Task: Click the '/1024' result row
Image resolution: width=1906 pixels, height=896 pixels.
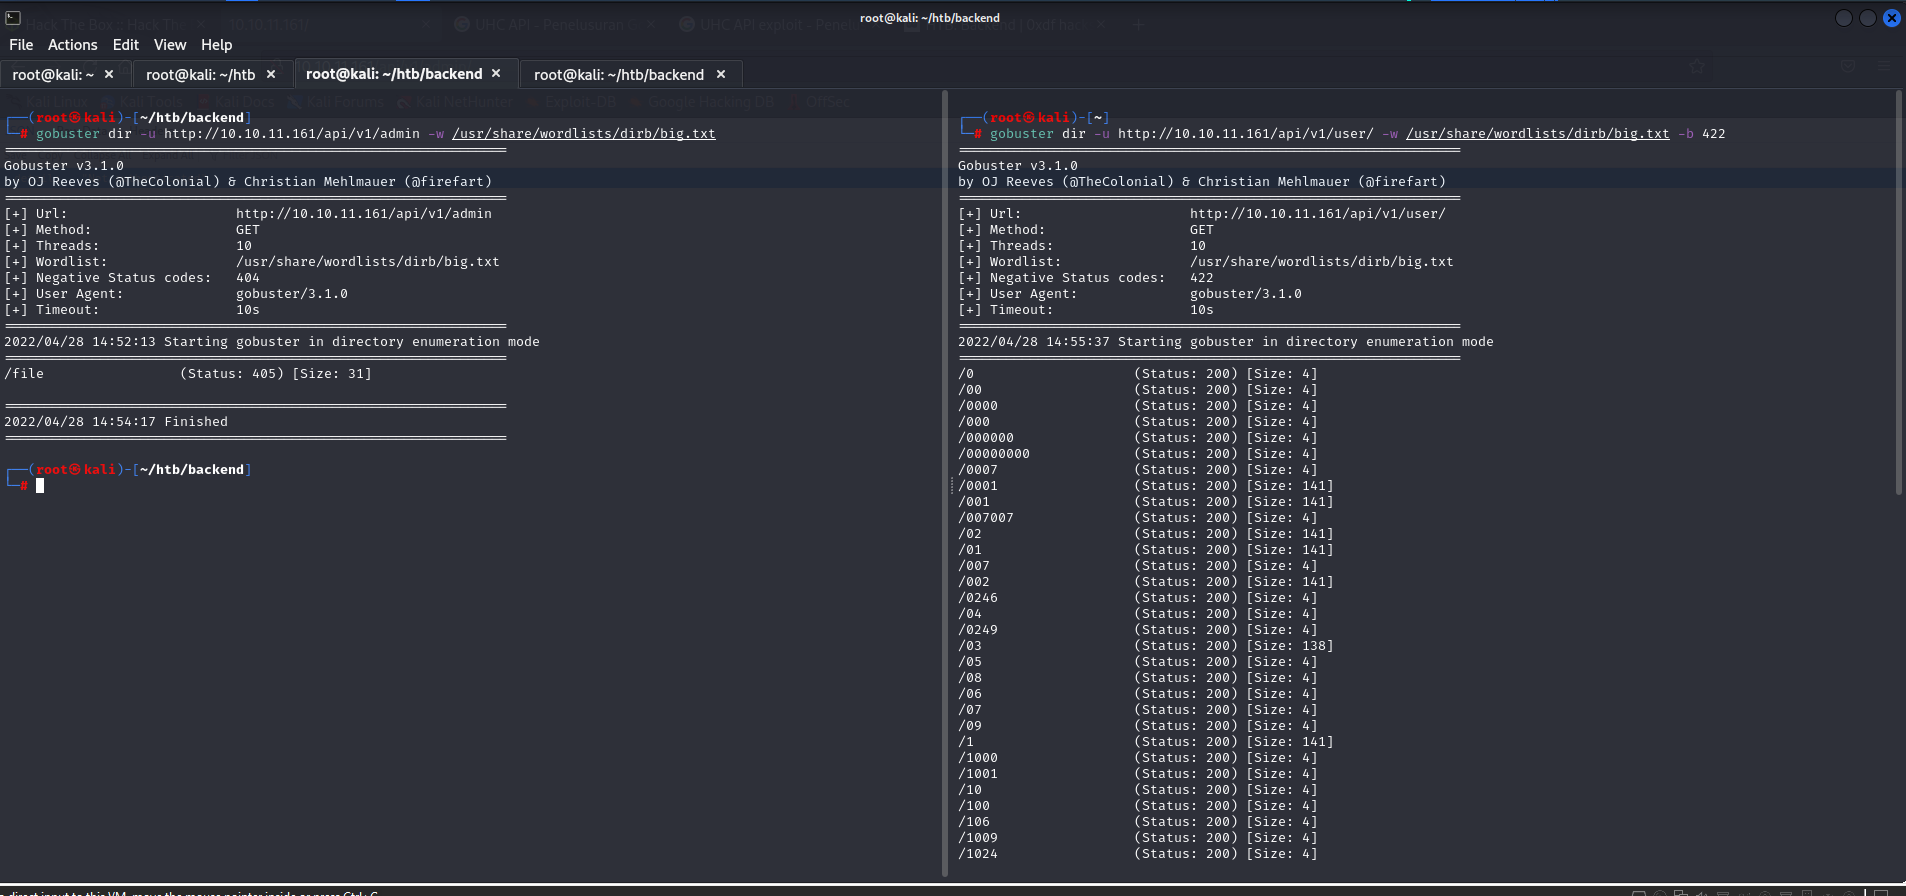Action: pyautogui.click(x=1138, y=854)
